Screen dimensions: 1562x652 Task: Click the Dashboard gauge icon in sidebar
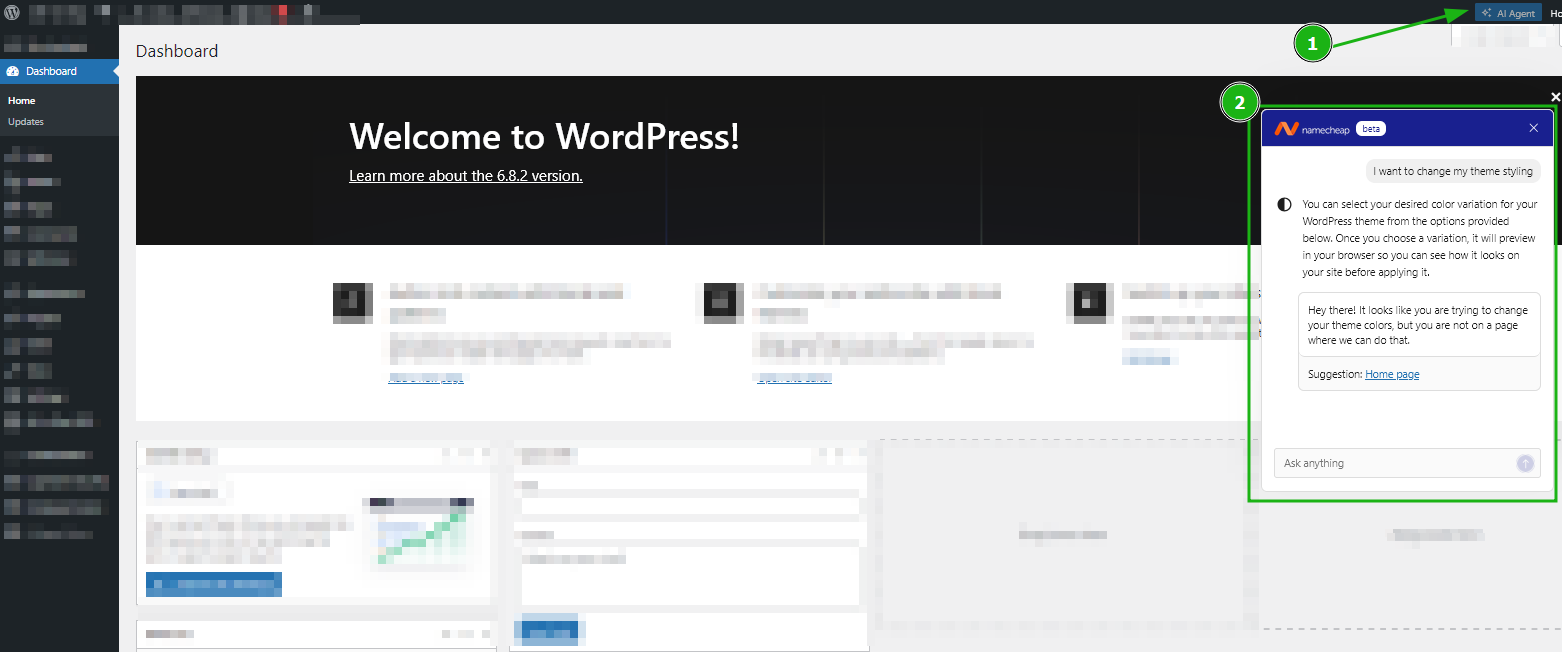coord(13,72)
